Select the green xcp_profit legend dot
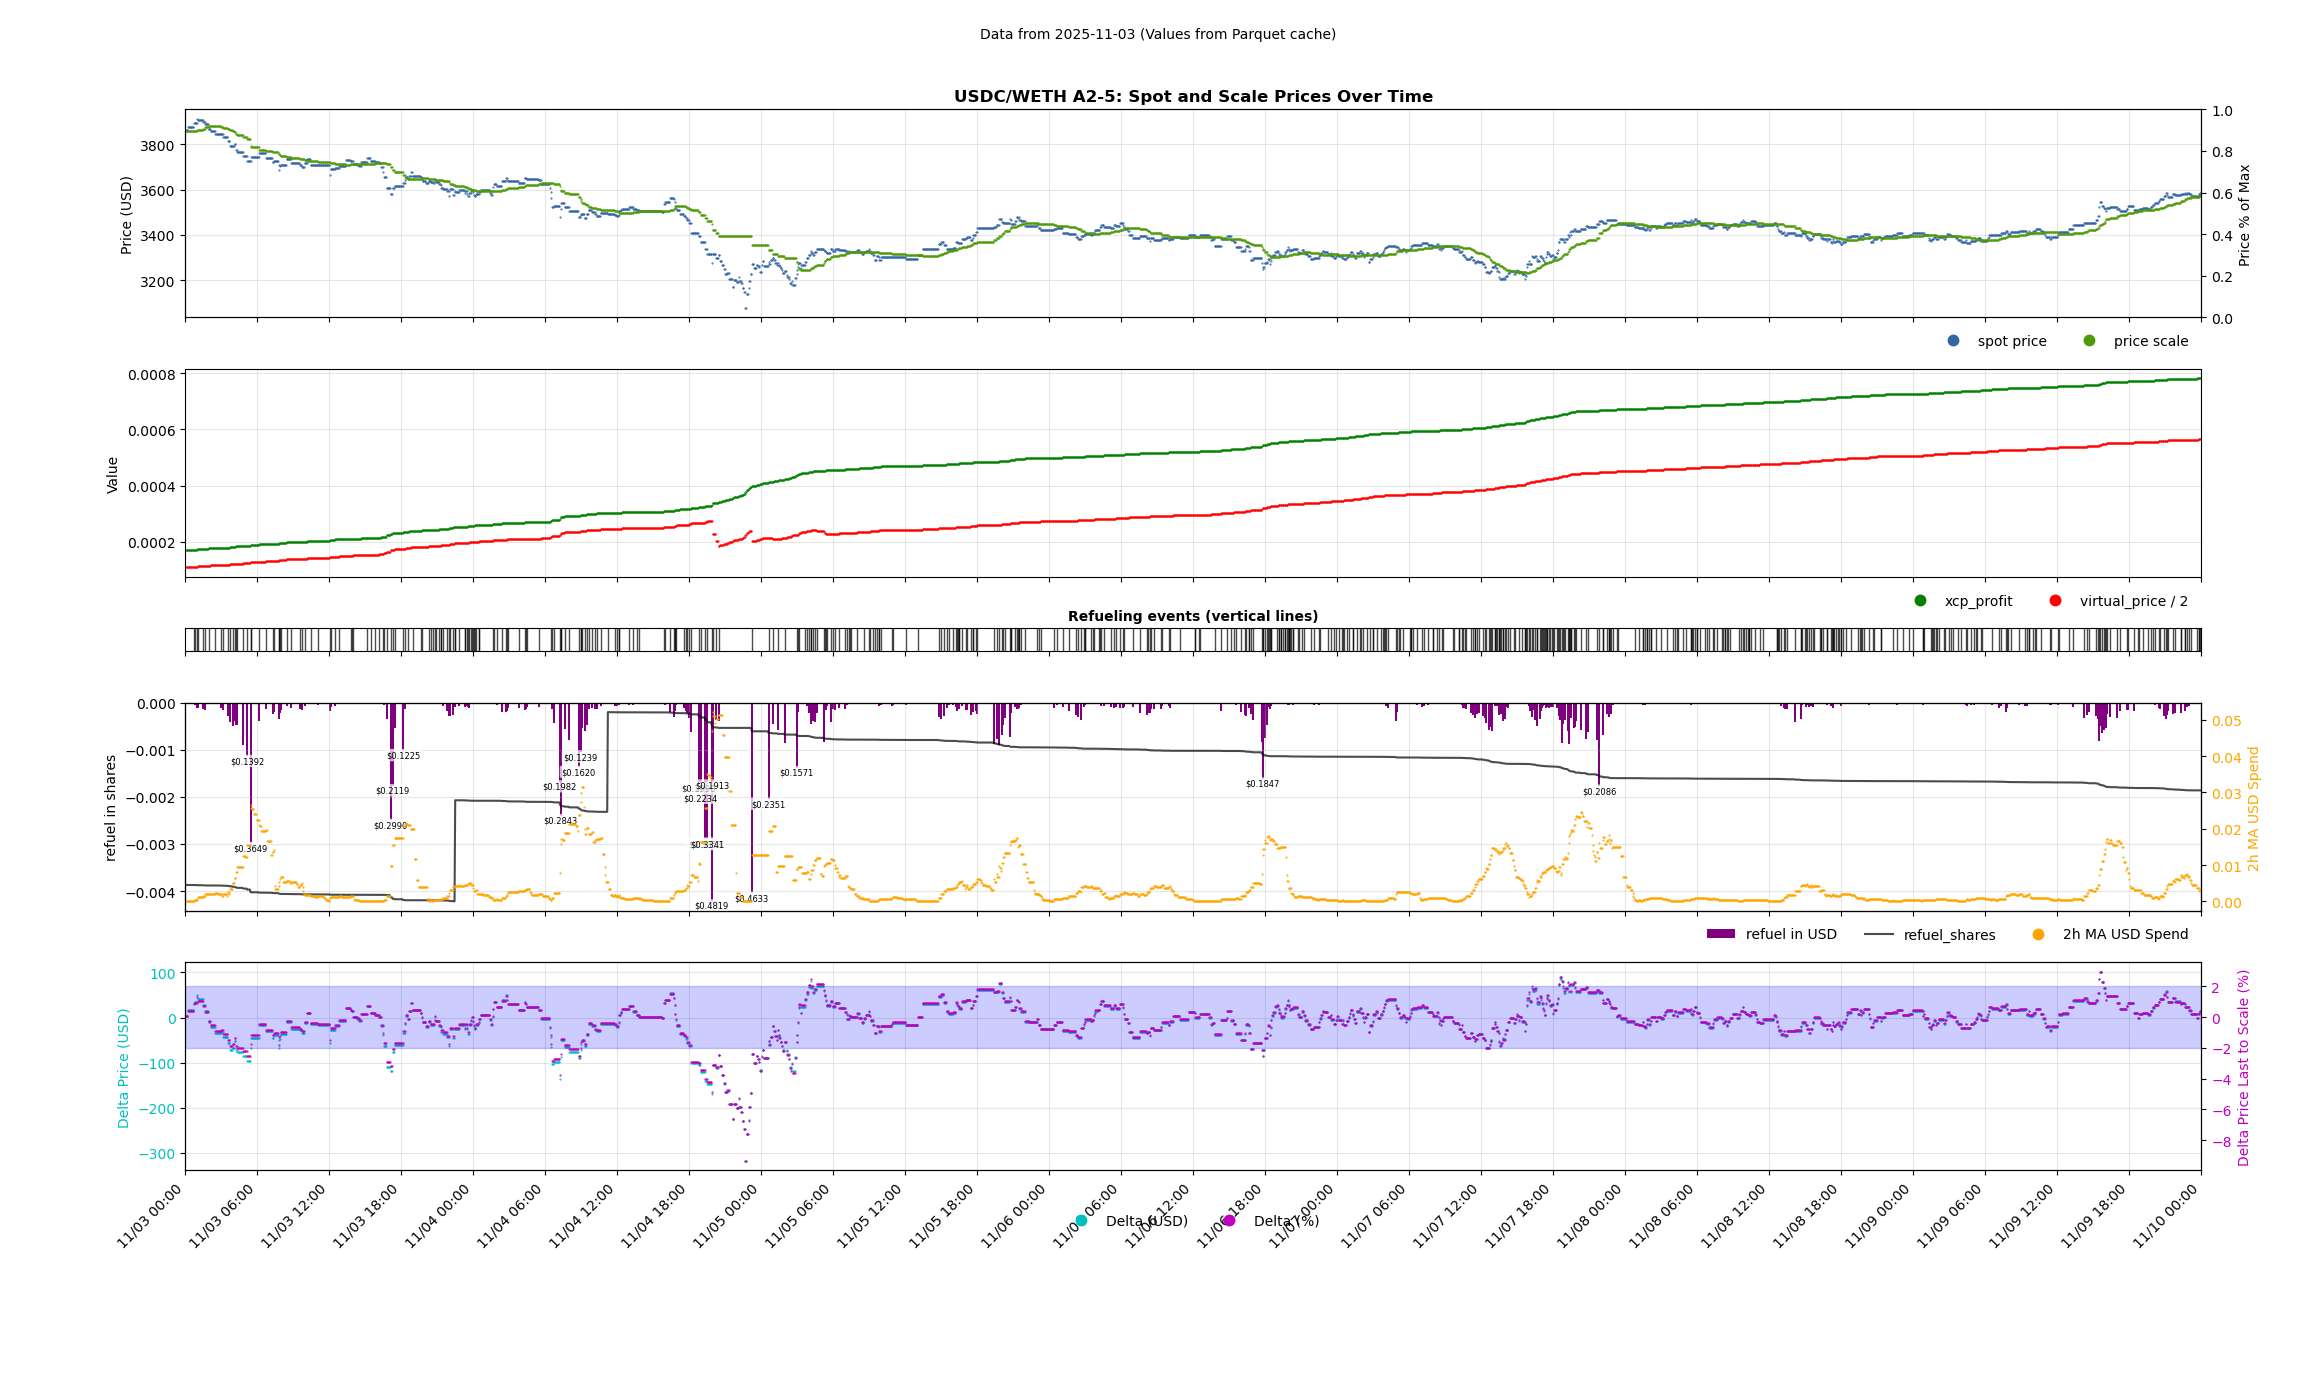Image resolution: width=2317 pixels, height=1377 pixels. pyautogui.click(x=1920, y=601)
